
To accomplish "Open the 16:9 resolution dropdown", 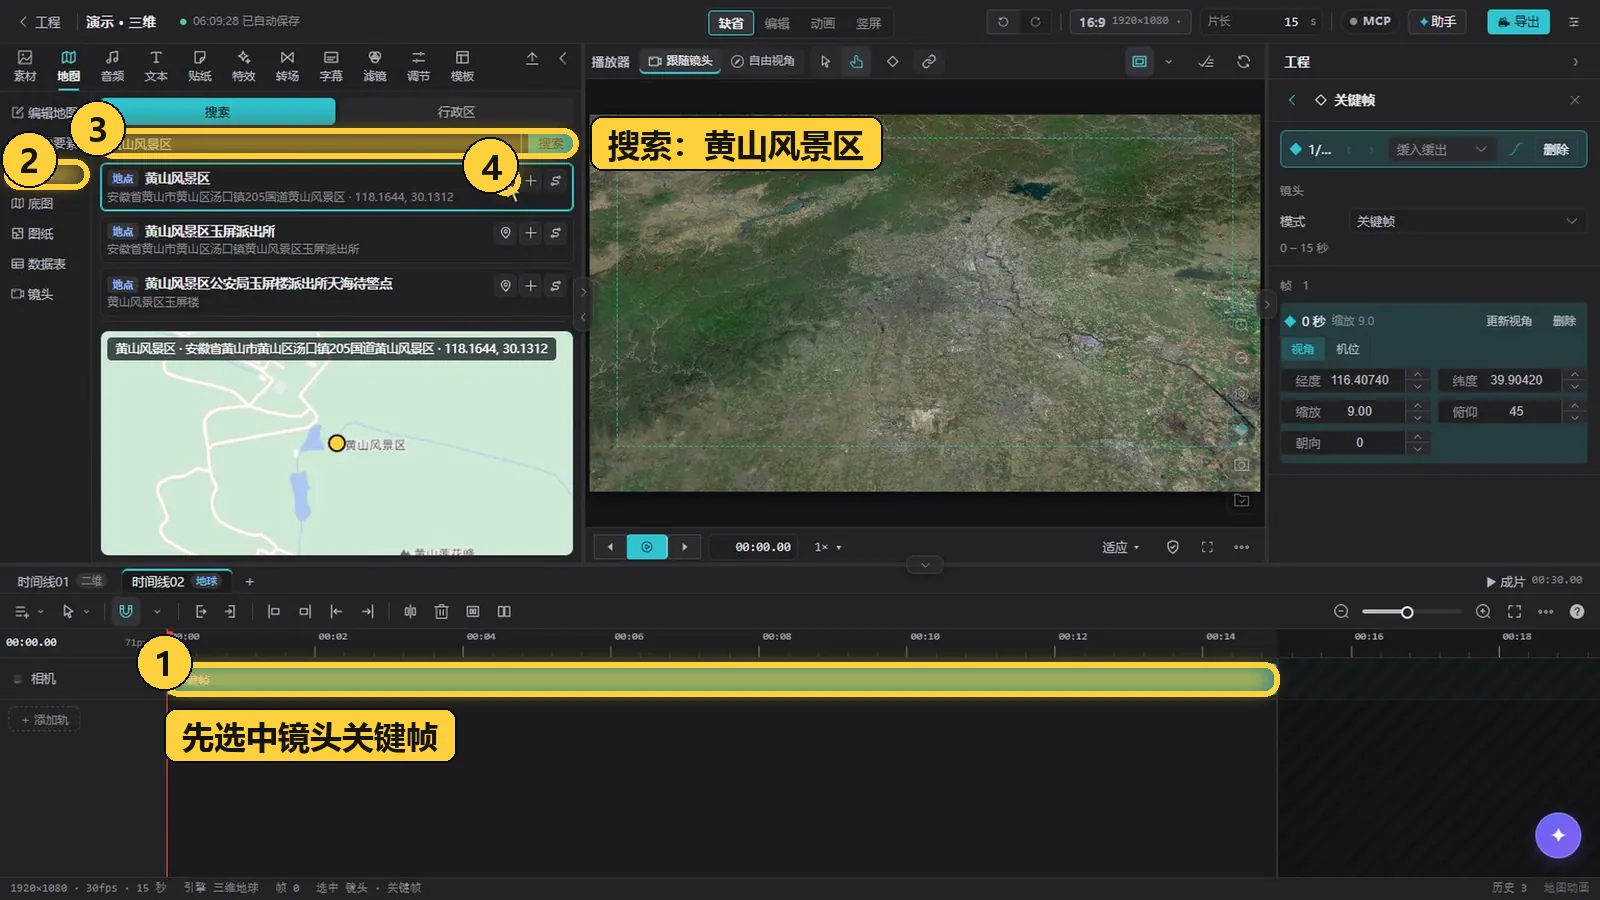I will click(x=1130, y=22).
